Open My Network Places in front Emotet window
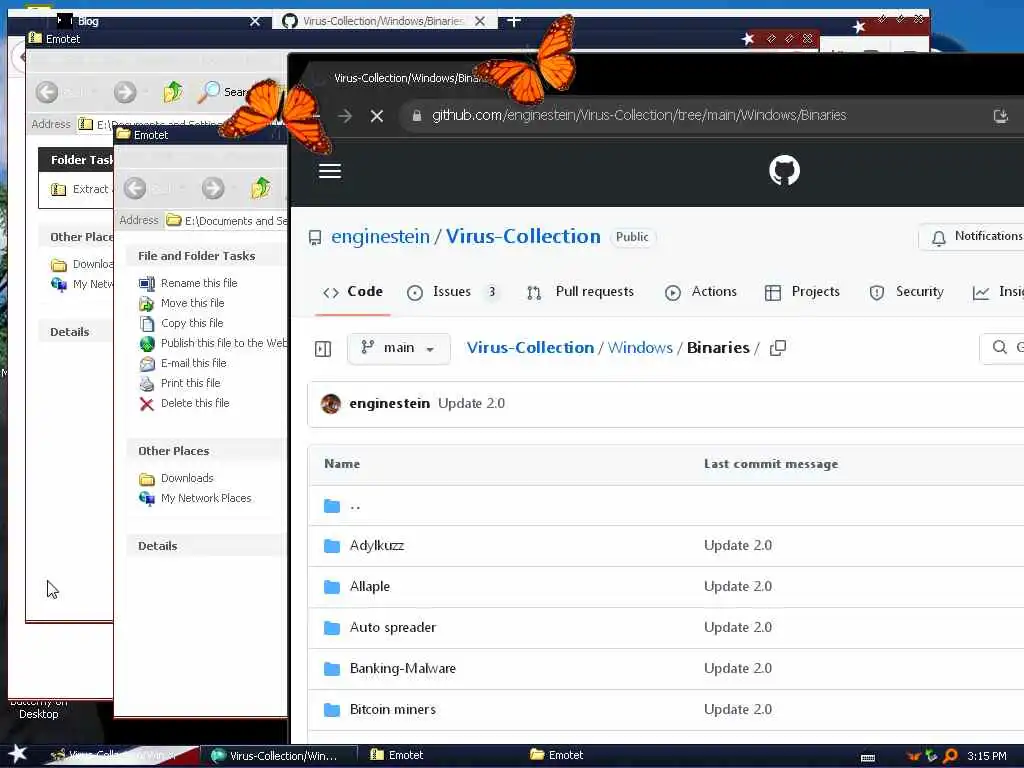 click(206, 498)
